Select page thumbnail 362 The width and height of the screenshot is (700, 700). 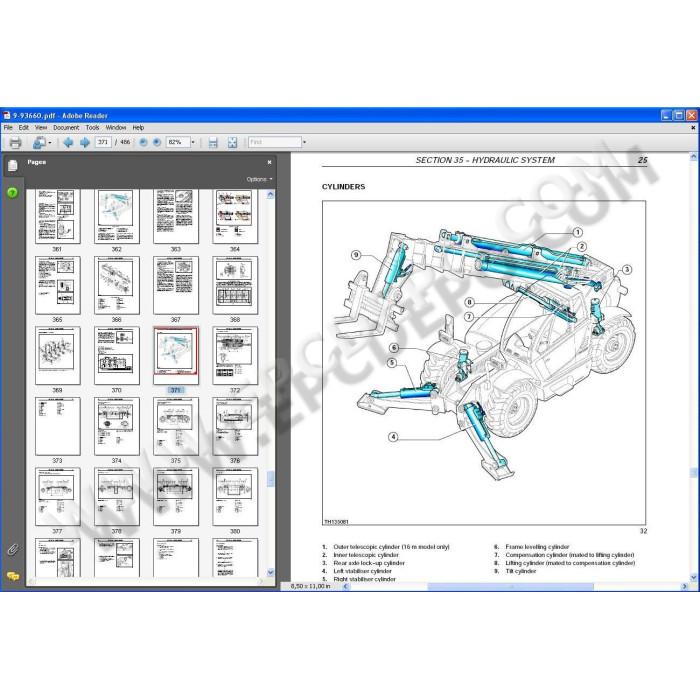pos(117,217)
